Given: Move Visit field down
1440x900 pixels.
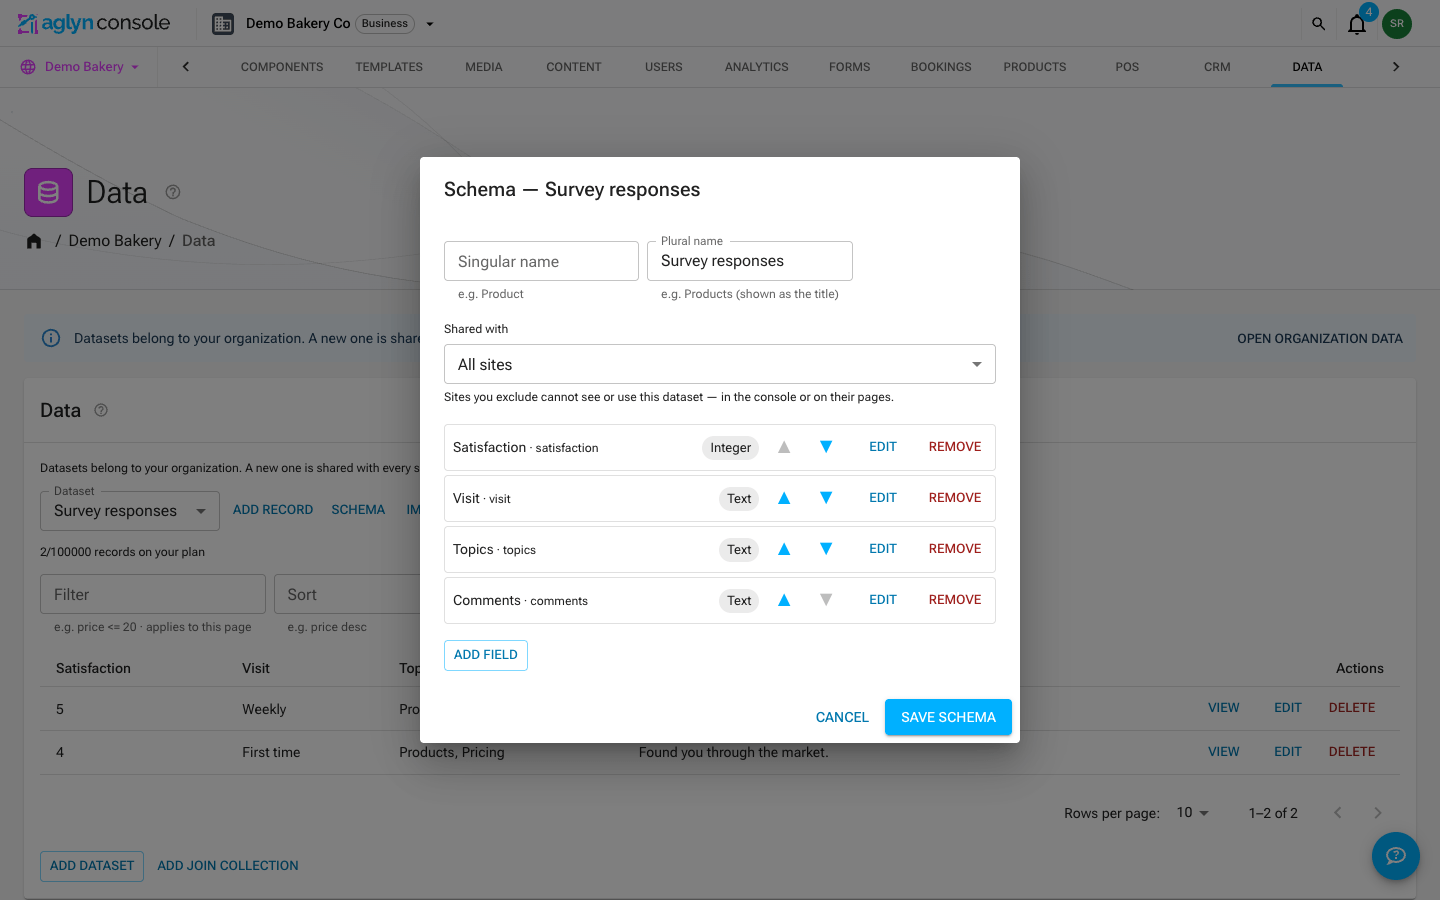Looking at the screenshot, I should [826, 498].
